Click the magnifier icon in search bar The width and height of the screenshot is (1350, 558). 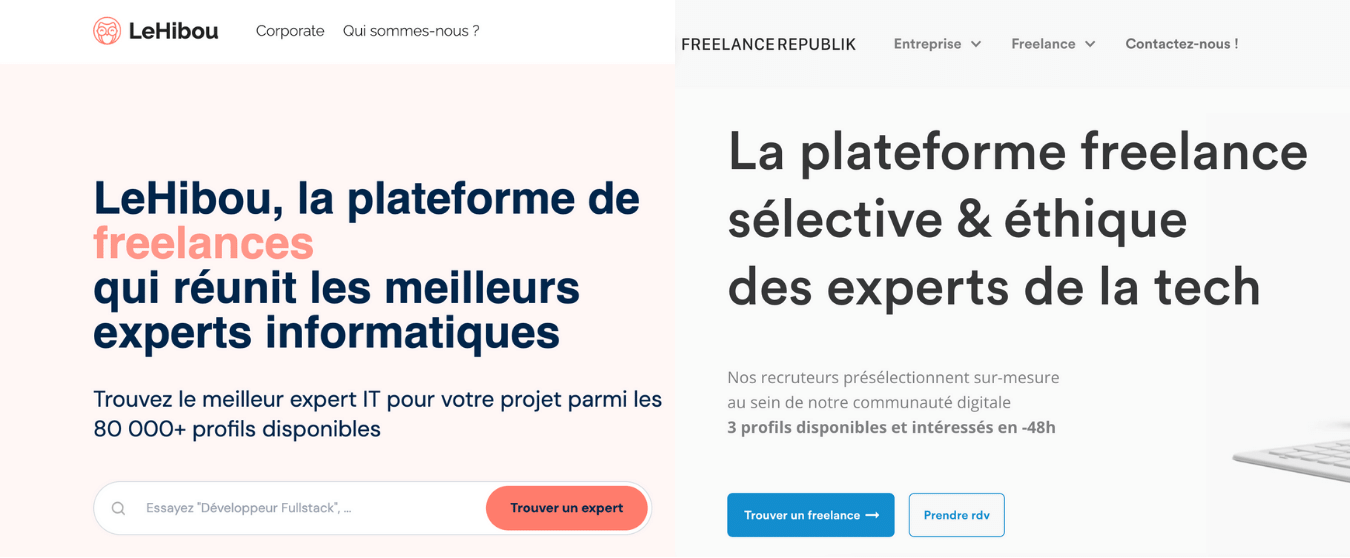click(x=119, y=508)
